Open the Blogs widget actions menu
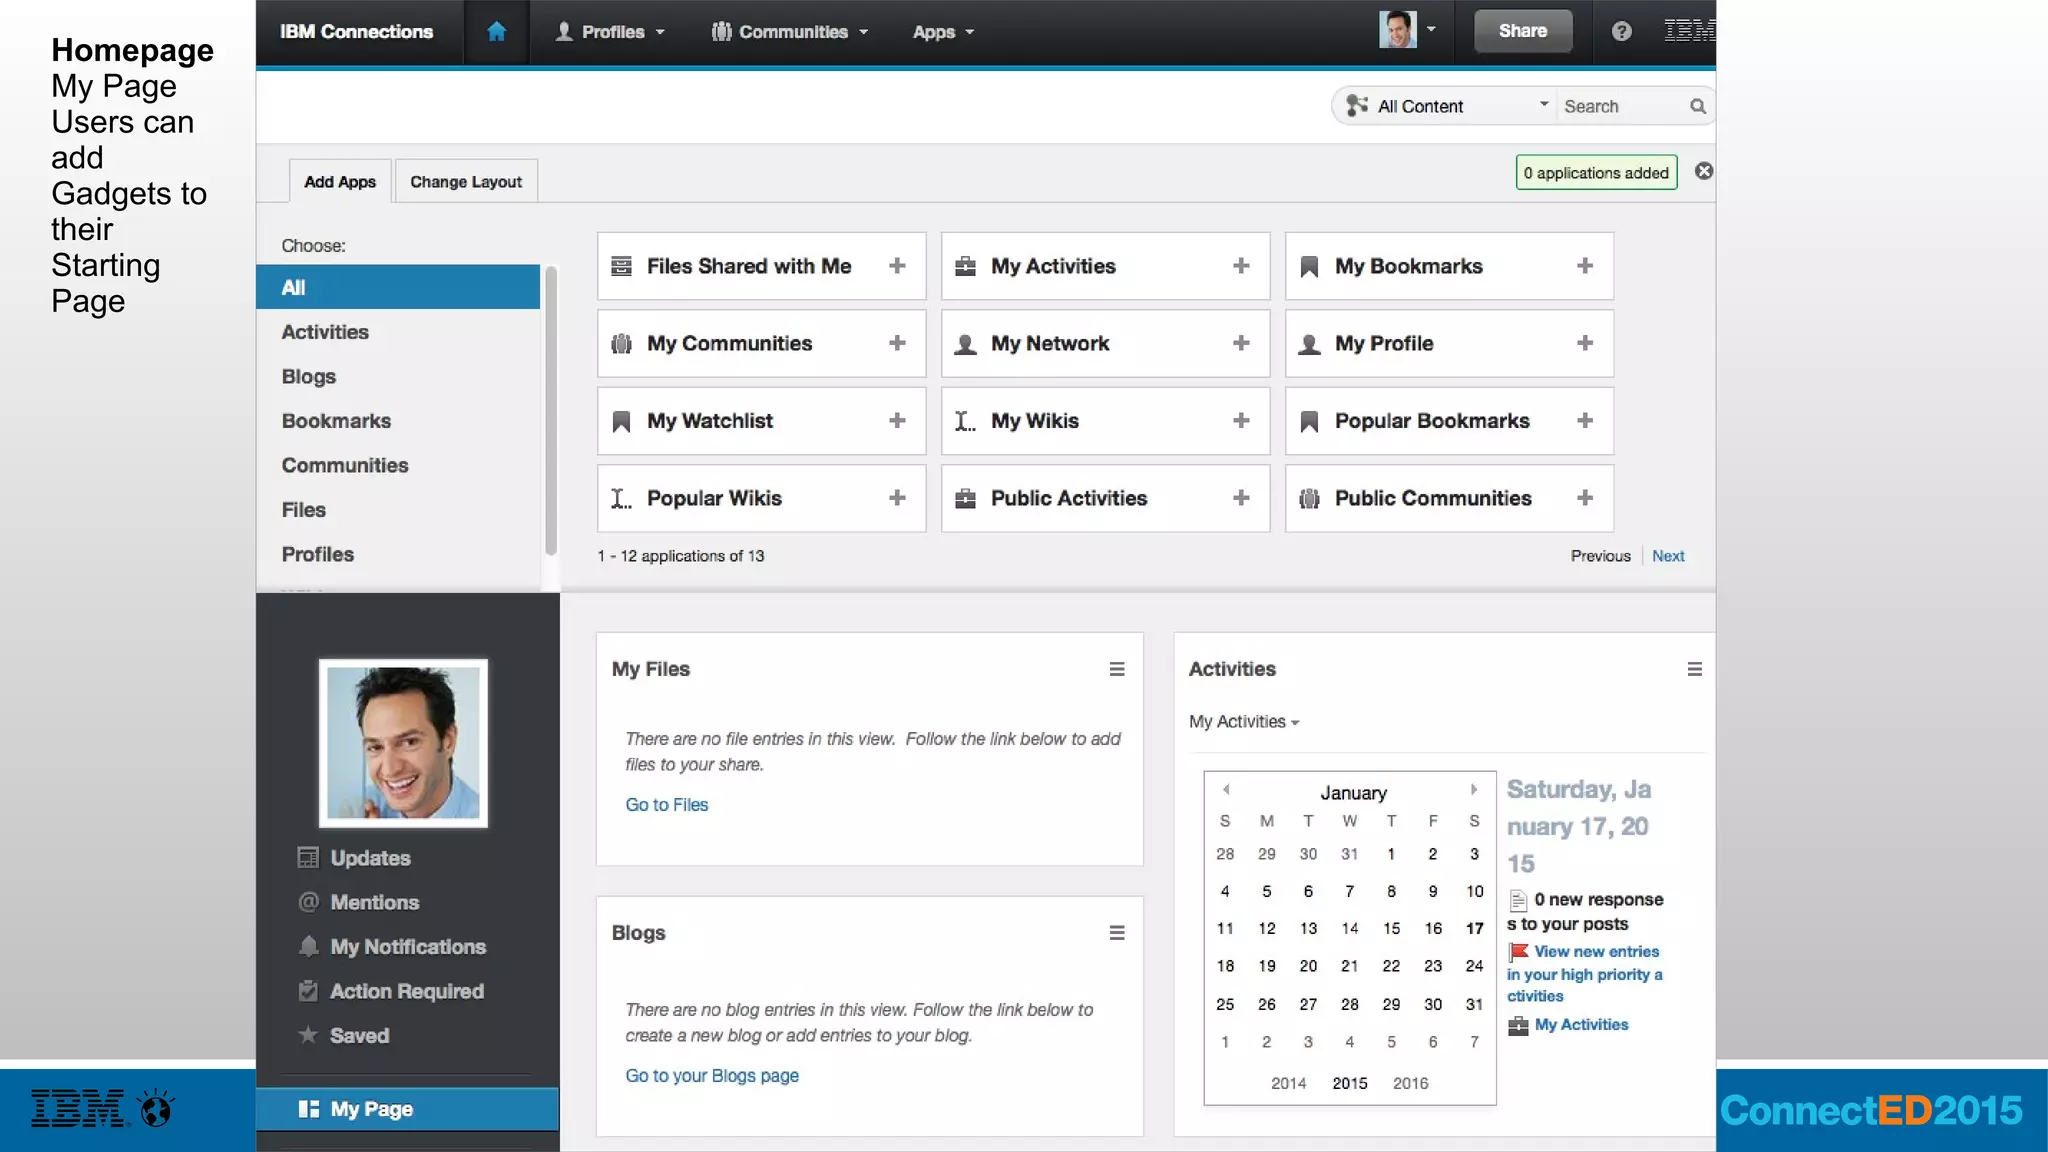 click(1117, 933)
